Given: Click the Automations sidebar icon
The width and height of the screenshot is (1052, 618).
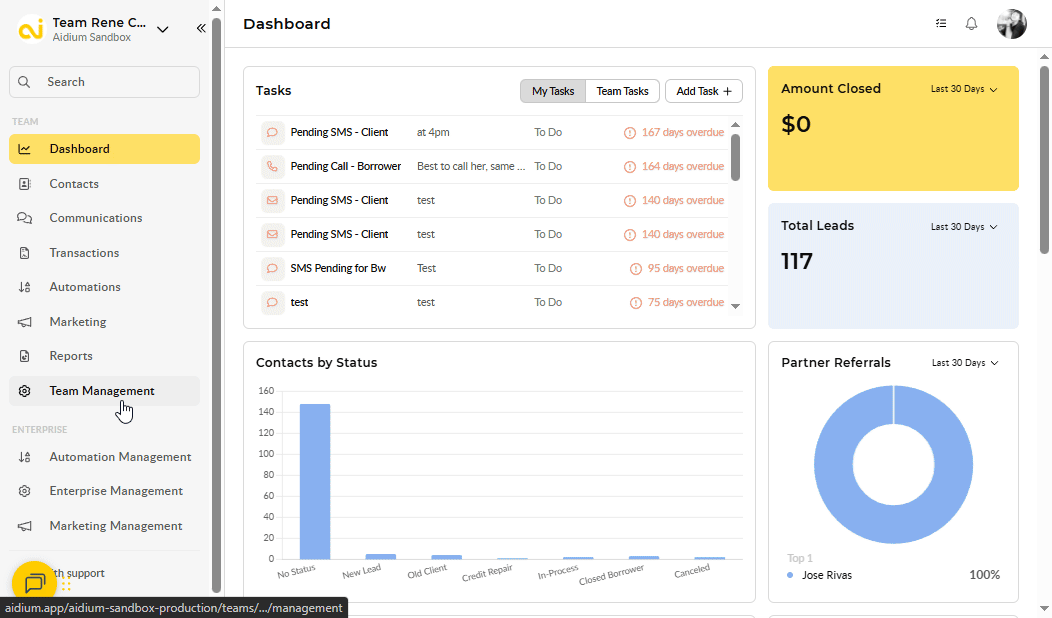Looking at the screenshot, I should click(25, 287).
